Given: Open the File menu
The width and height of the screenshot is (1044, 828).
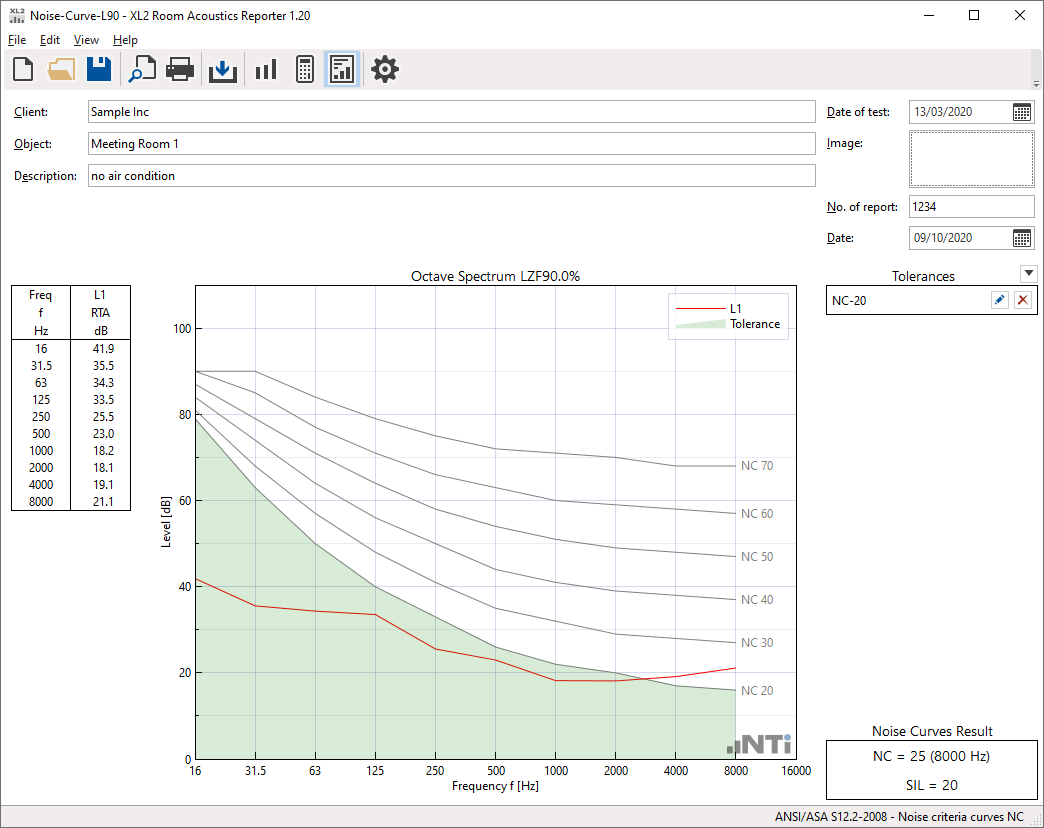Looking at the screenshot, I should point(17,40).
